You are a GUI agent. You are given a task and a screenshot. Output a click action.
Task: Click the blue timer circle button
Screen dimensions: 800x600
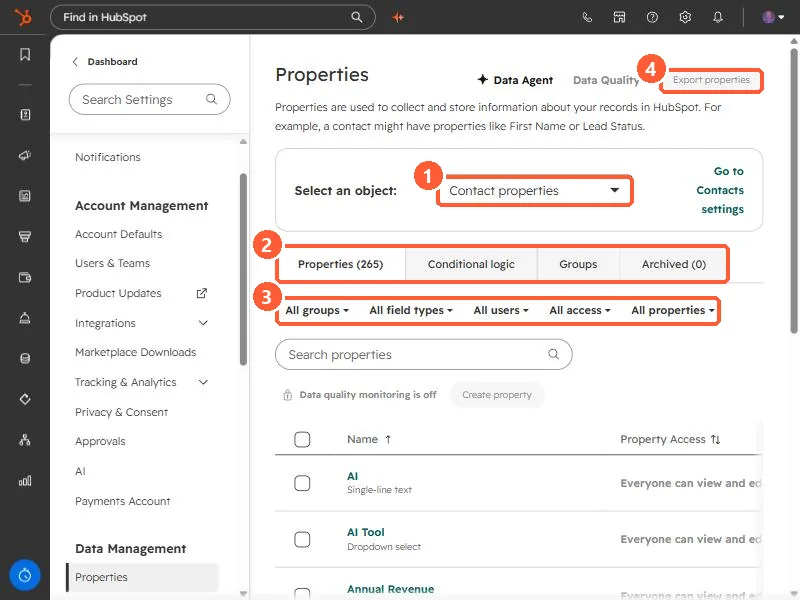(x=24, y=575)
